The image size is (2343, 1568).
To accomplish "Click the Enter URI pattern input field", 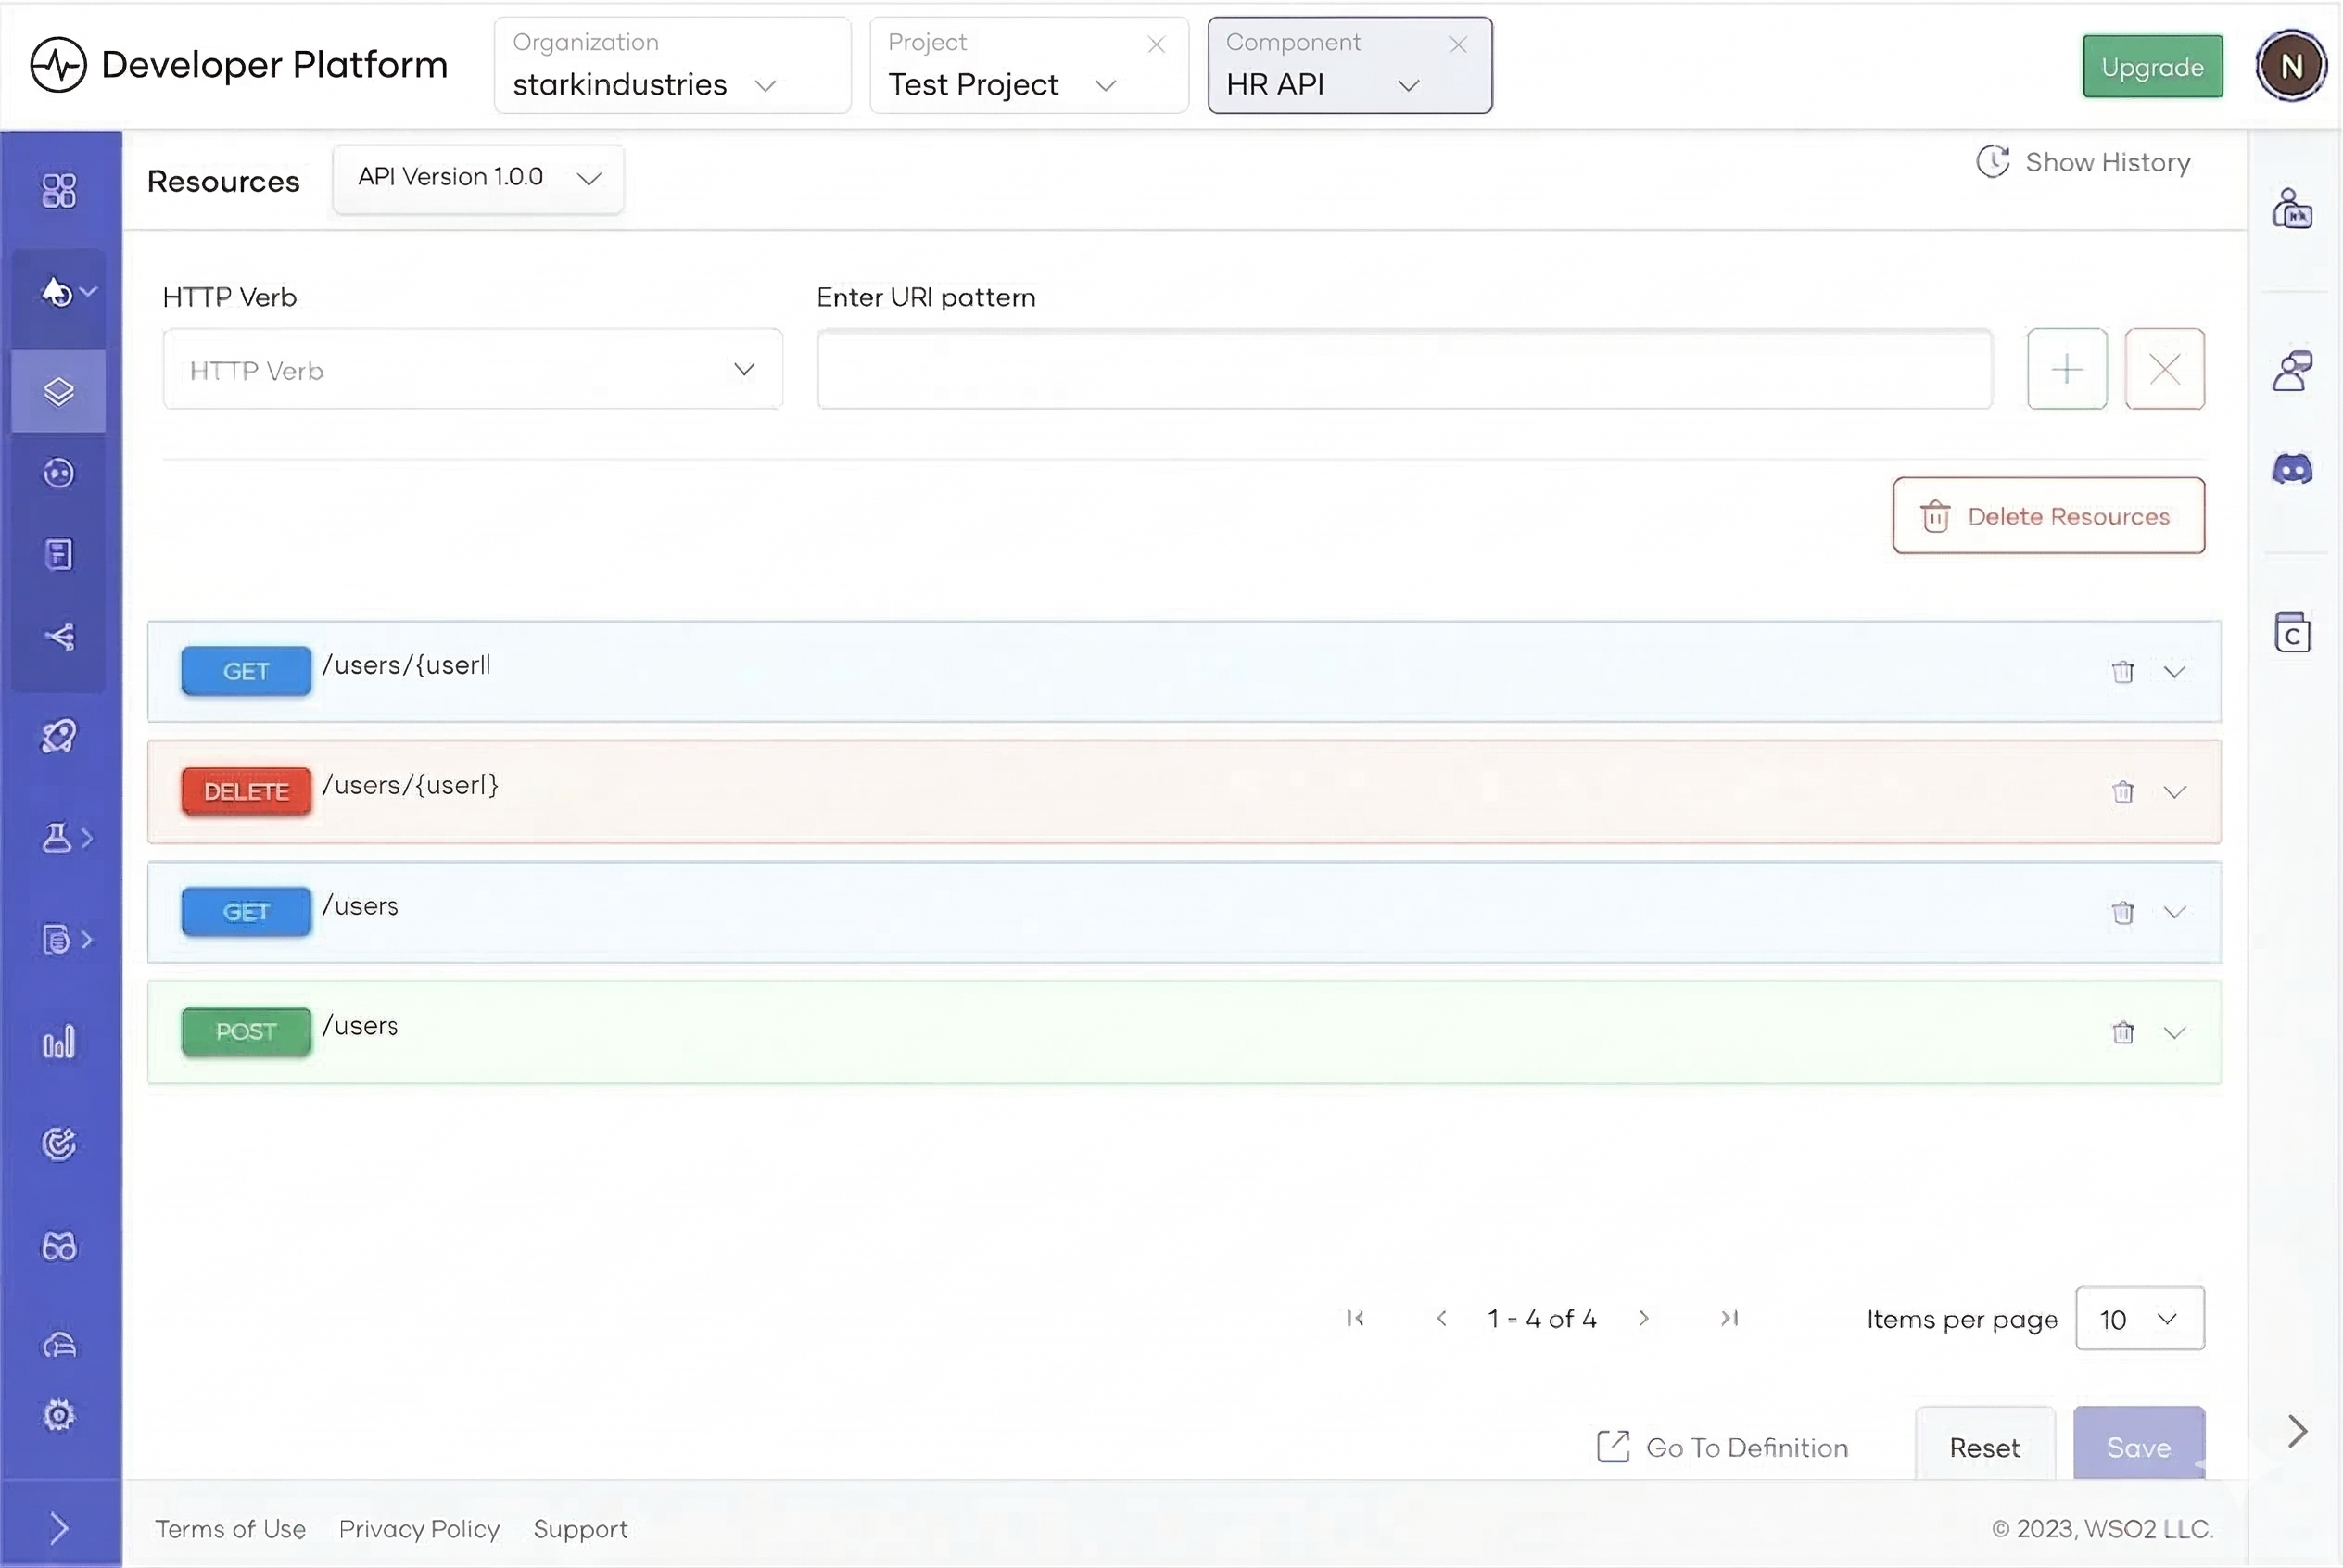I will click(1404, 369).
